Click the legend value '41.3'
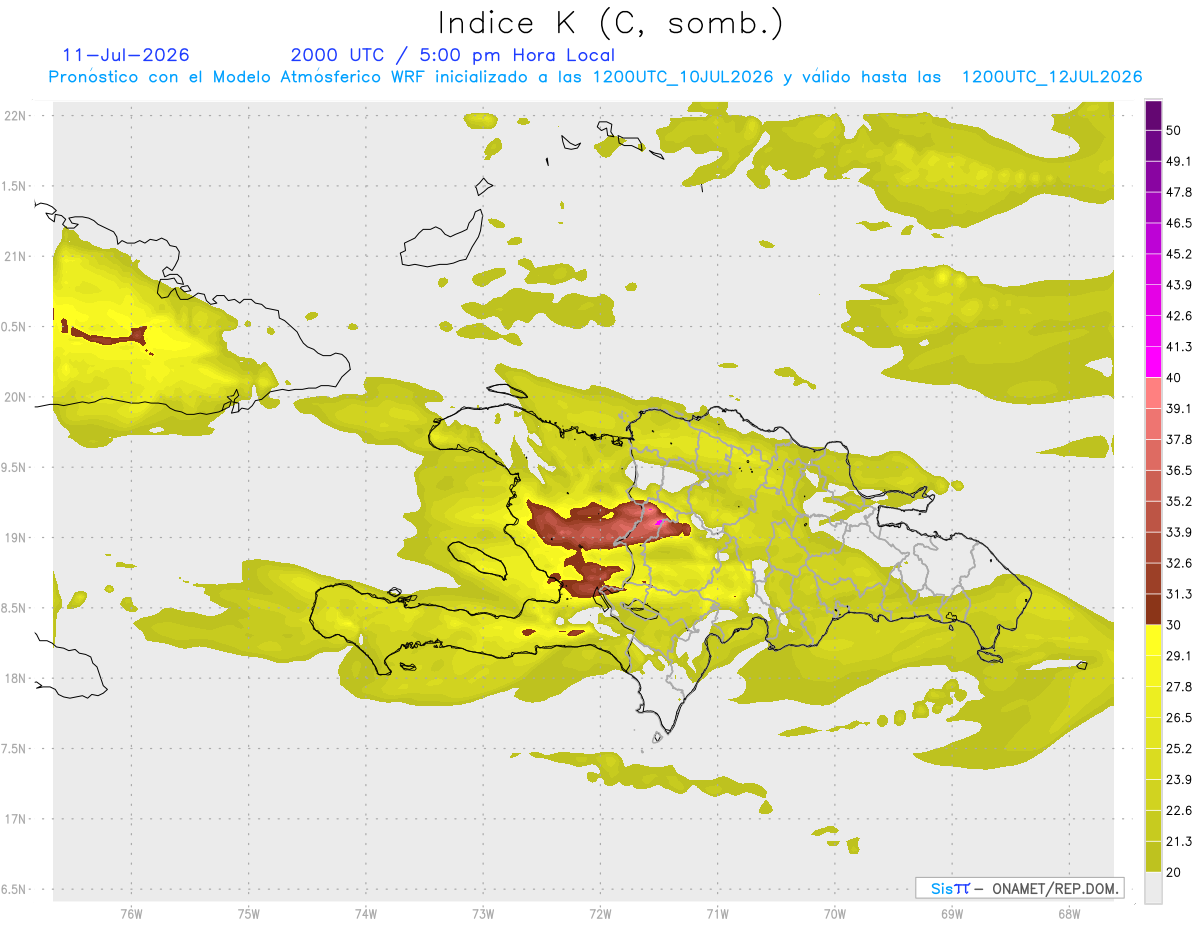 (1180, 347)
